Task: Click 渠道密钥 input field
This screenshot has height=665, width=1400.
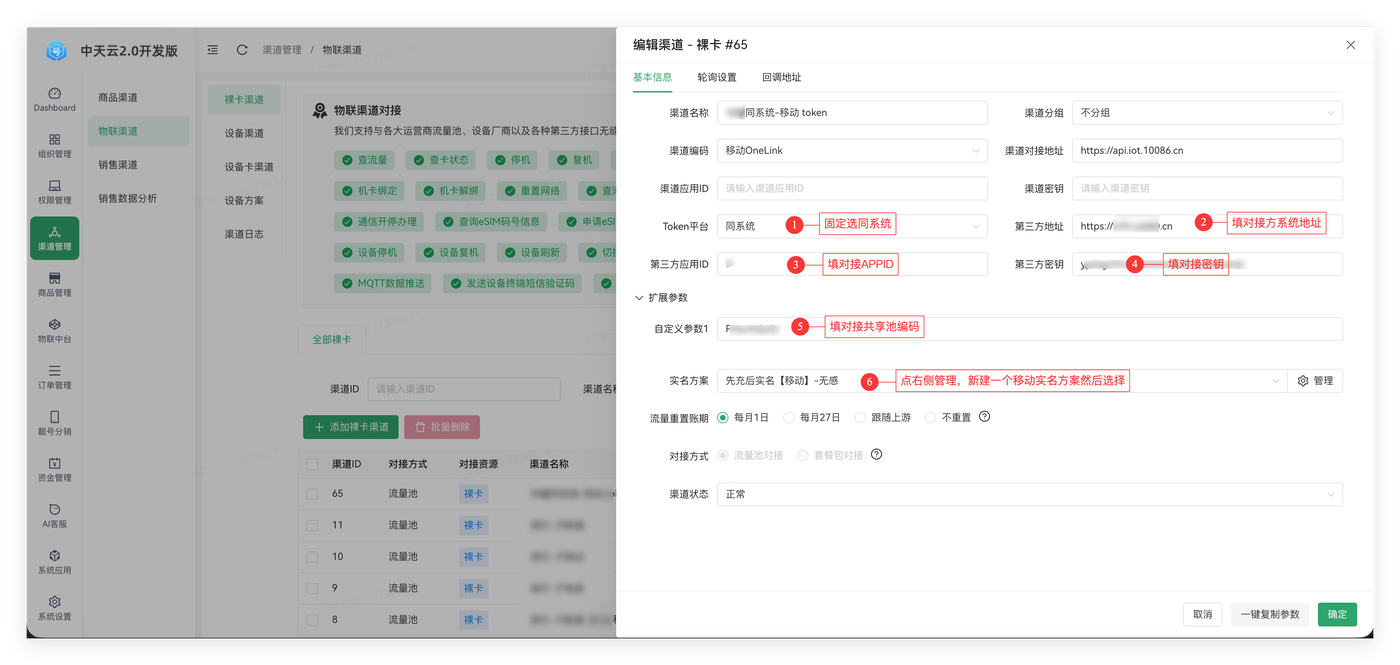Action: 1207,188
